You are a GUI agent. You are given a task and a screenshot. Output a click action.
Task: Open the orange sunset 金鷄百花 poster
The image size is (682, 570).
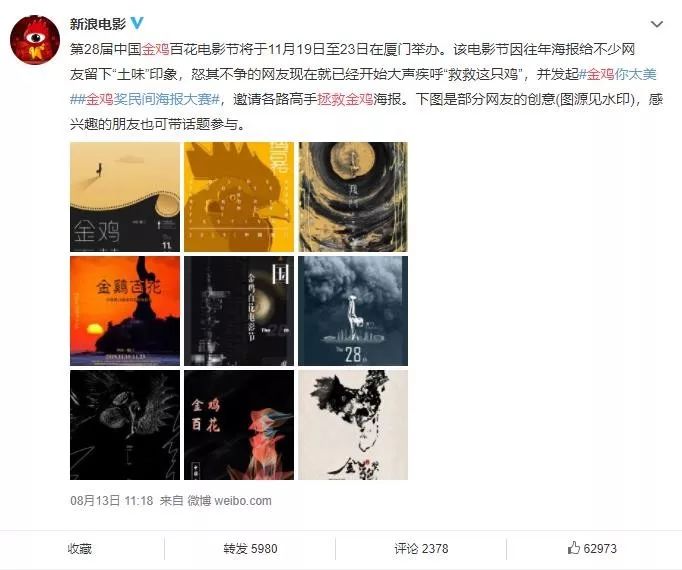click(x=125, y=311)
